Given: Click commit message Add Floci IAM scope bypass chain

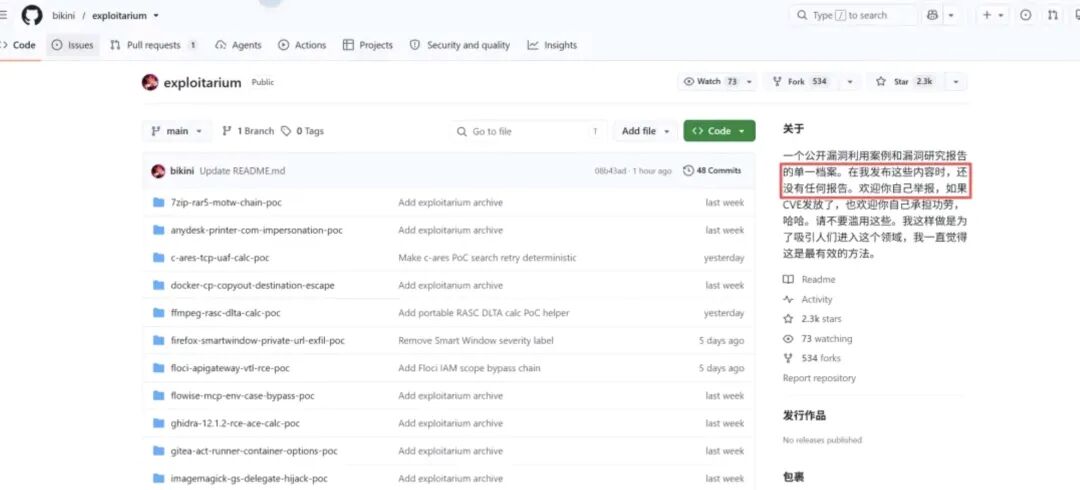Looking at the screenshot, I should pyautogui.click(x=469, y=368).
